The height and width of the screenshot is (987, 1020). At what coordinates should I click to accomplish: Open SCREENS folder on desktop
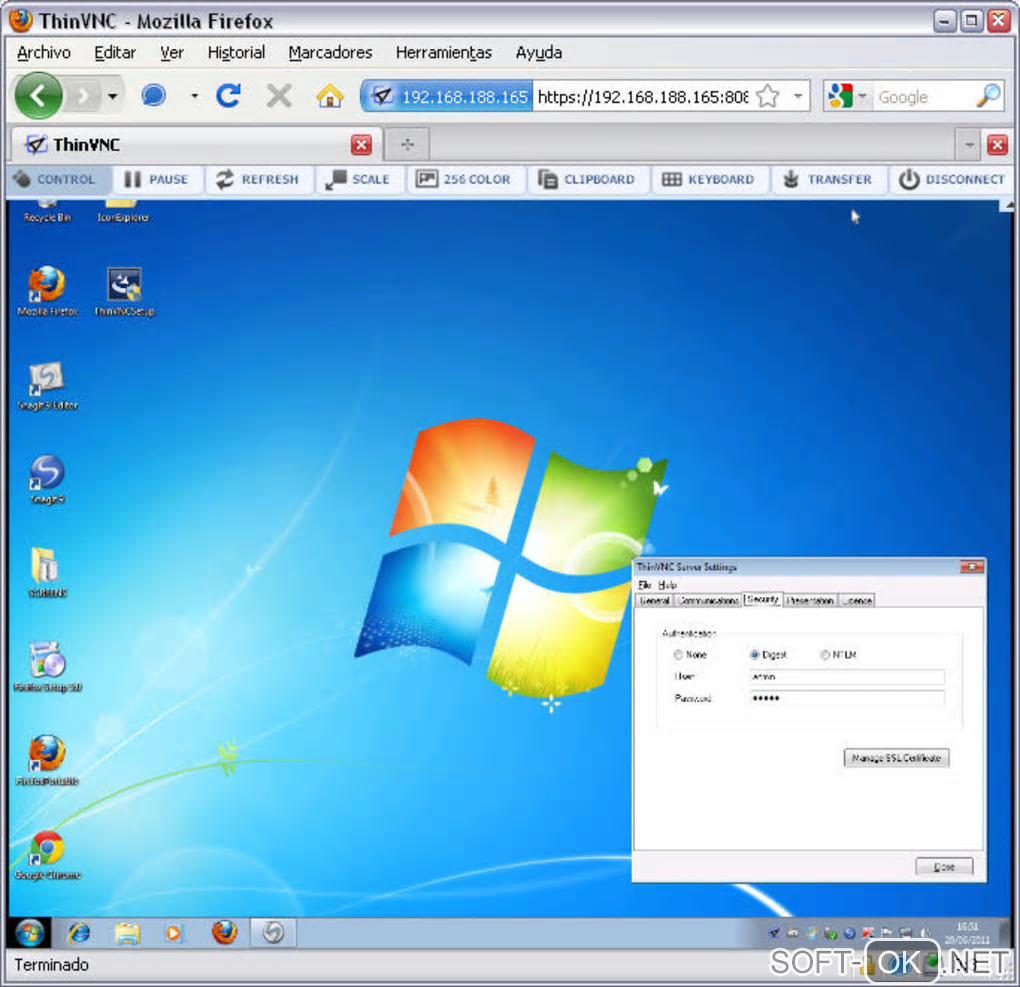(x=47, y=573)
